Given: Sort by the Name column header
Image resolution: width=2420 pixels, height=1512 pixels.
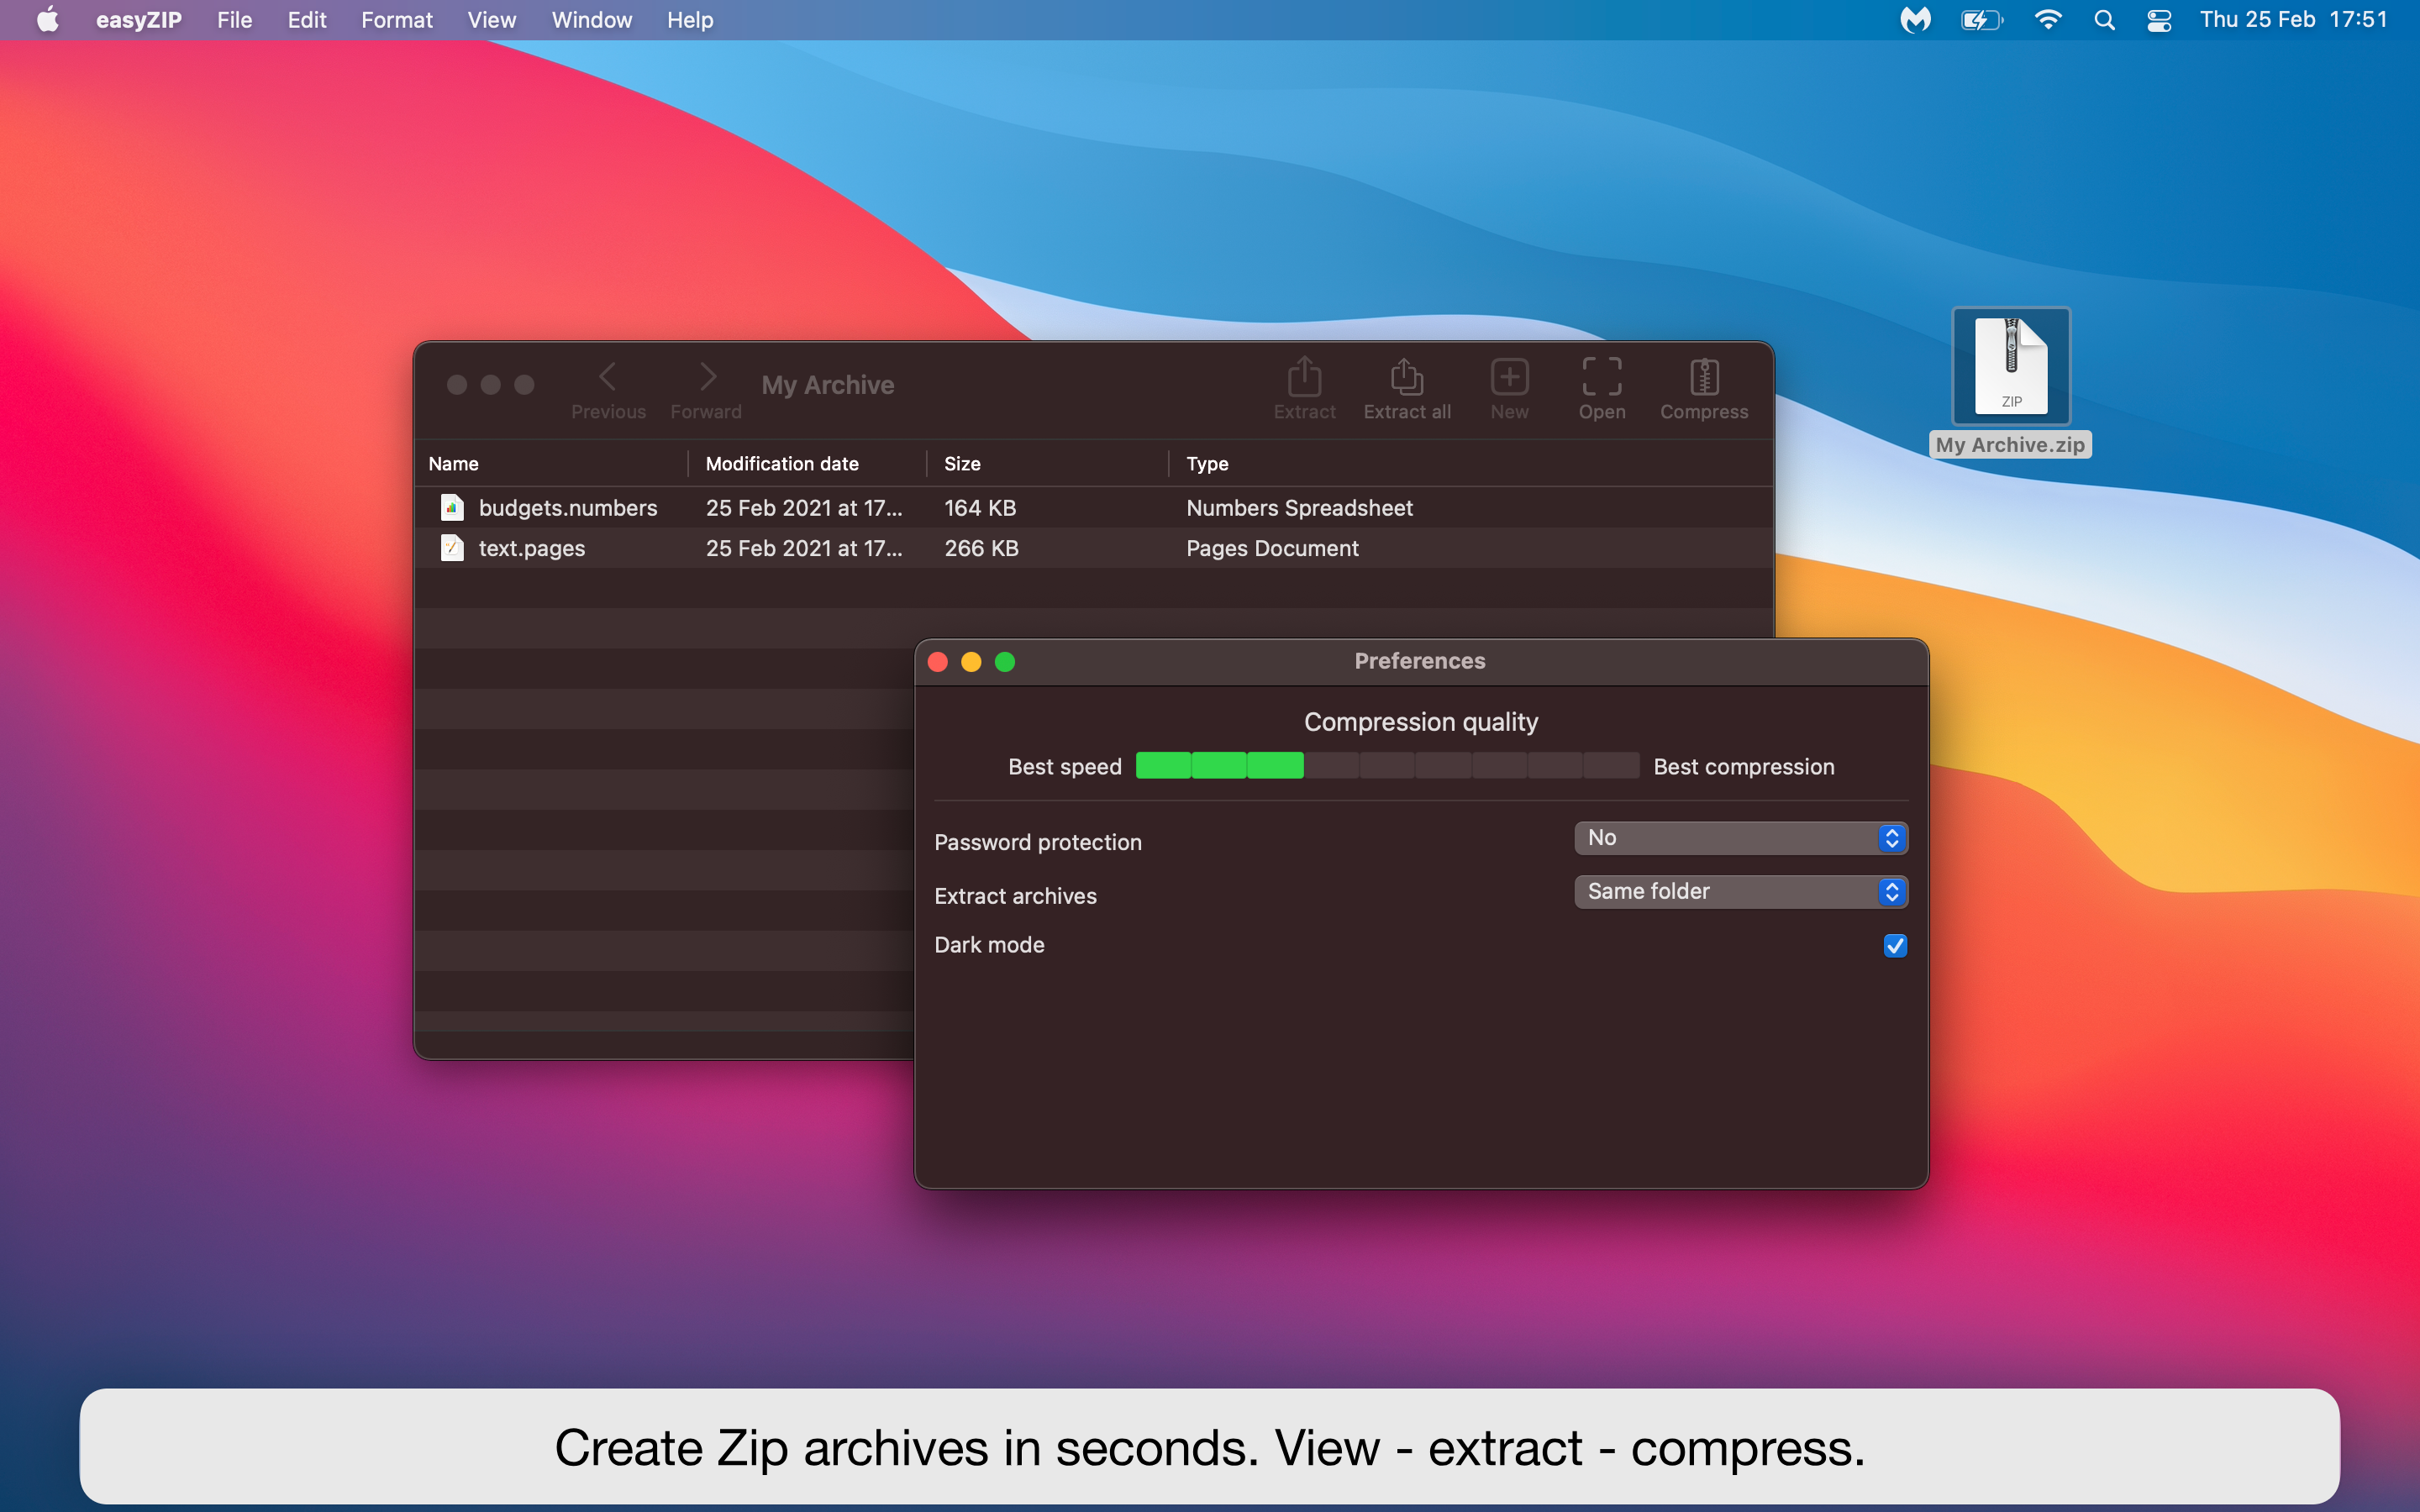Looking at the screenshot, I should click(x=454, y=464).
